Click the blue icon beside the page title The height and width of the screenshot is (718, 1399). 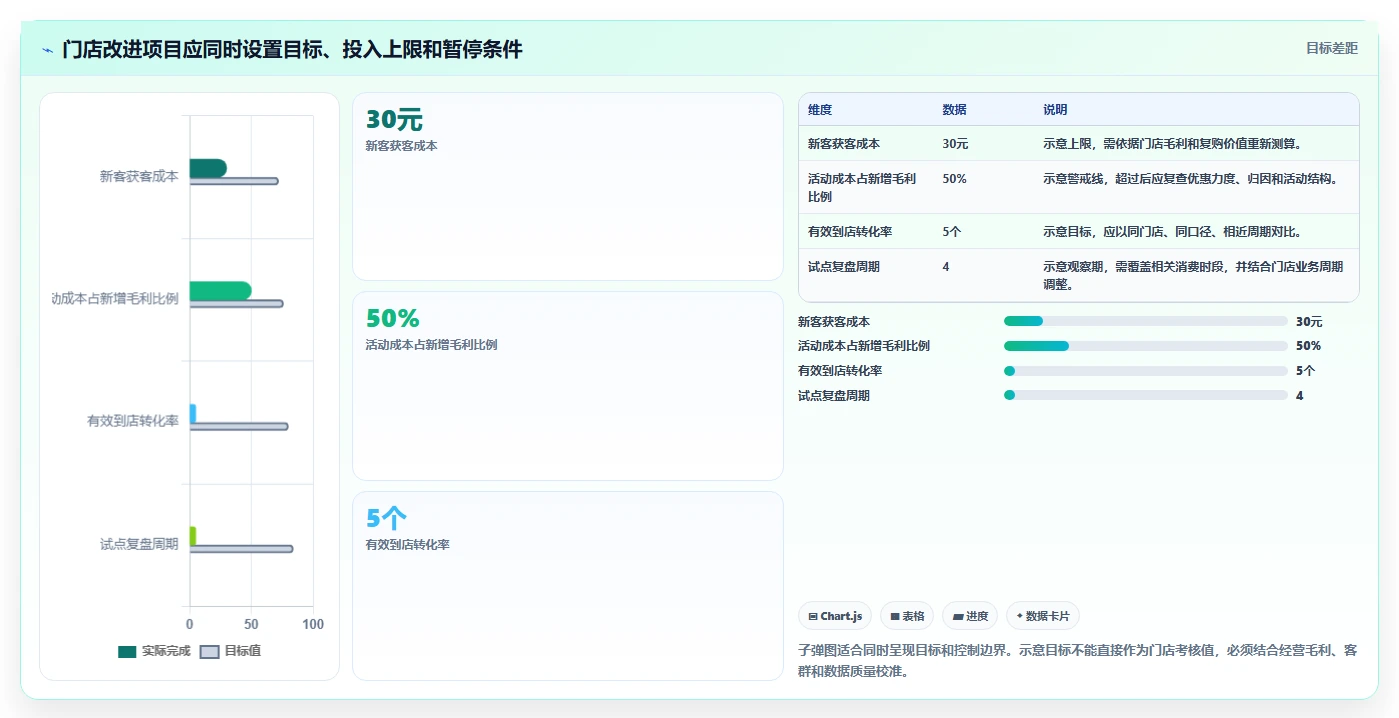tap(47, 50)
